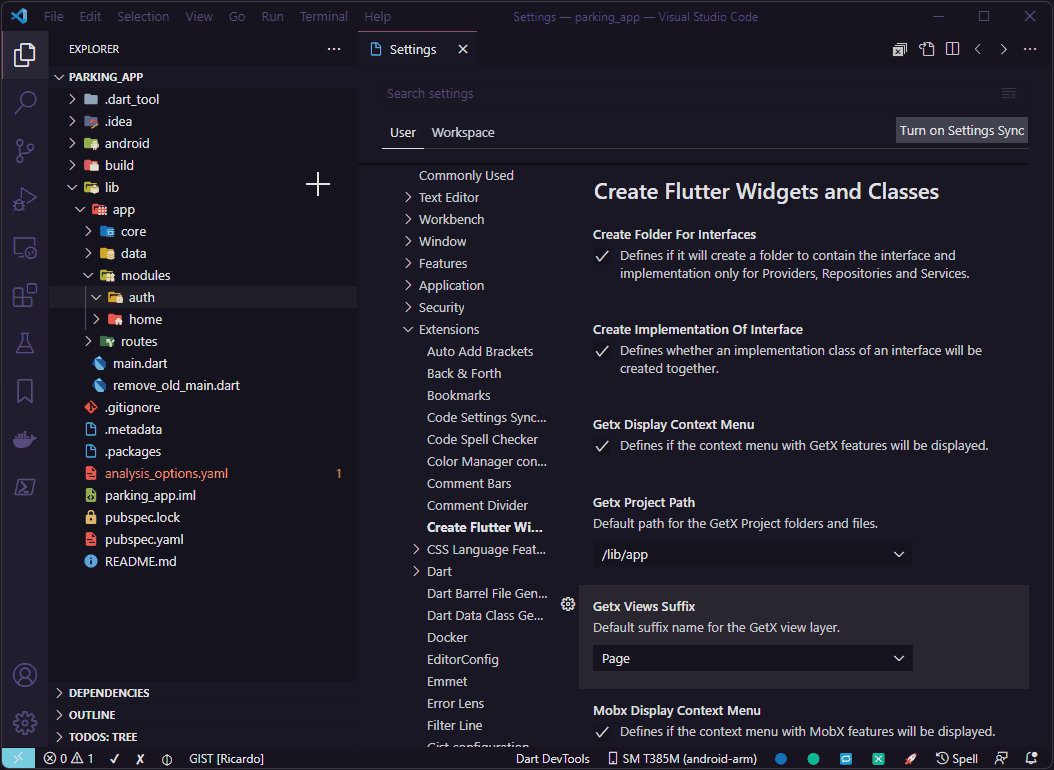Navigate forward with the right arrow
Viewport: 1054px width, 770px height.
click(x=1004, y=49)
